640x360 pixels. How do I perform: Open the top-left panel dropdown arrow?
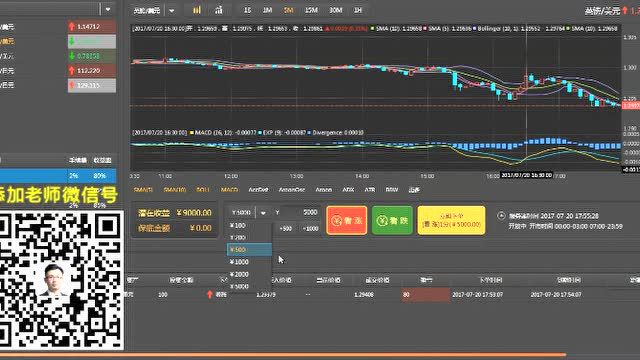[108, 9]
